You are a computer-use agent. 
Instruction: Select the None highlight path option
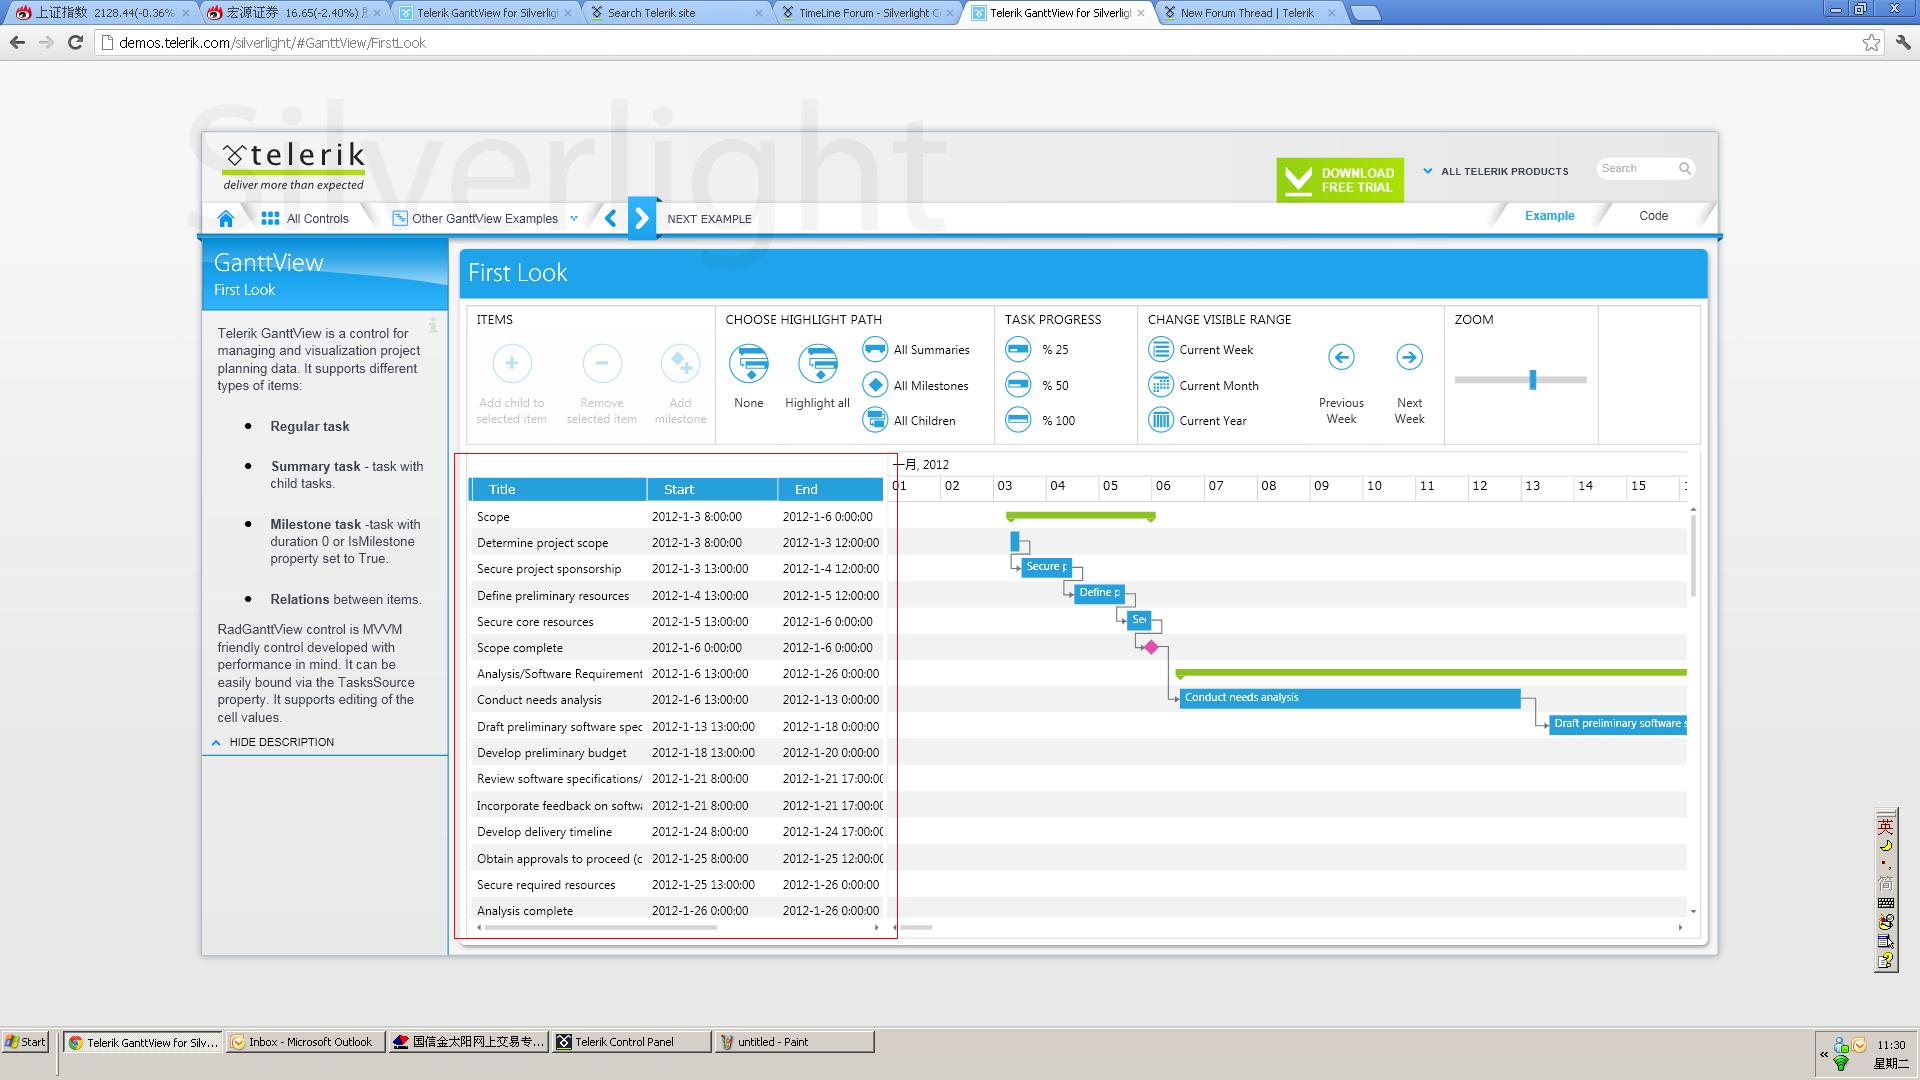tap(748, 364)
